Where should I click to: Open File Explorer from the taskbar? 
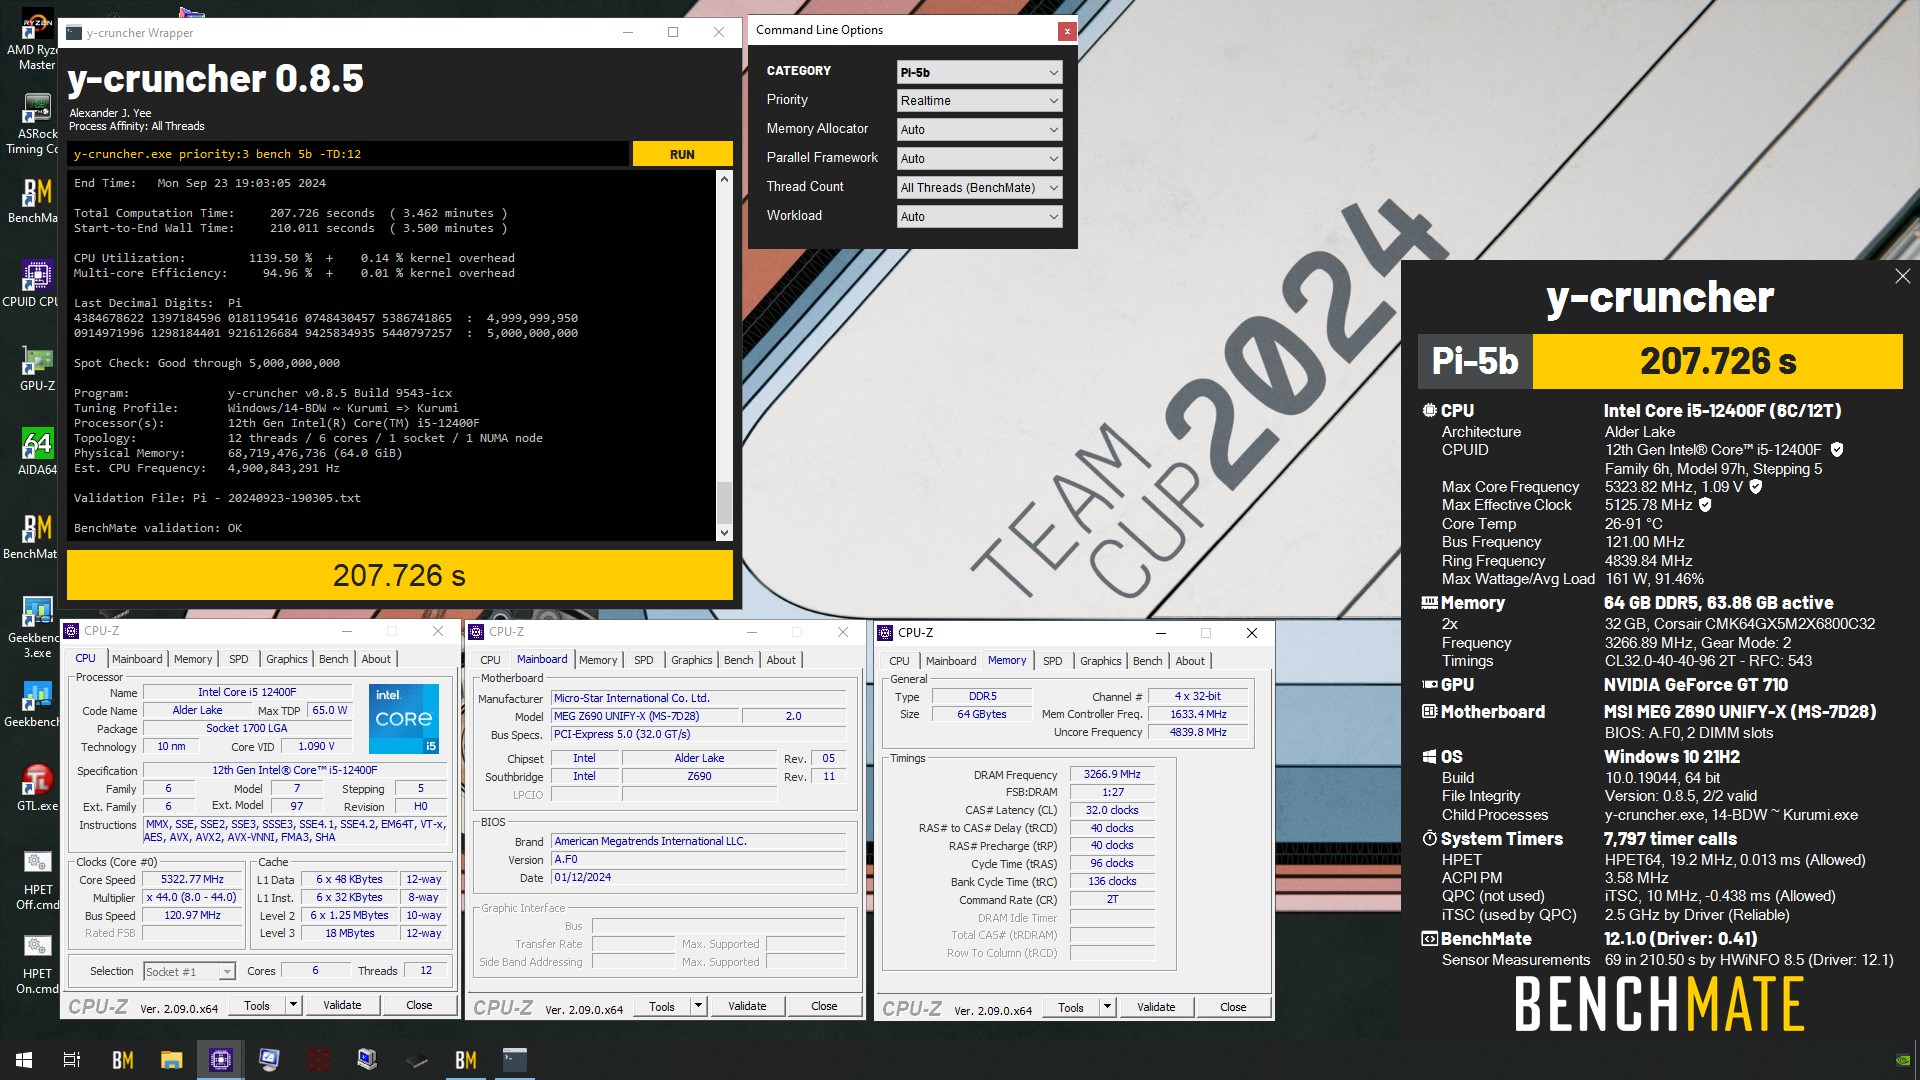coord(171,1060)
